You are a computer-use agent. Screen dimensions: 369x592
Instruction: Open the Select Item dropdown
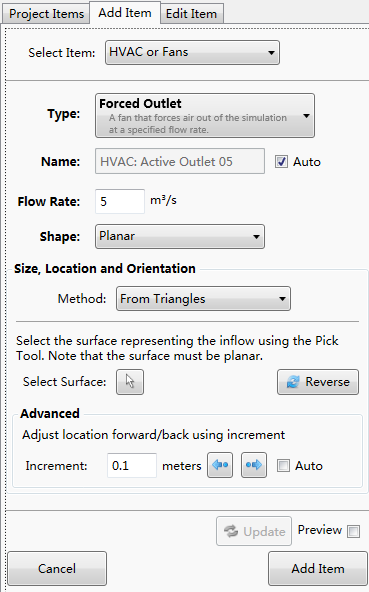(192, 52)
